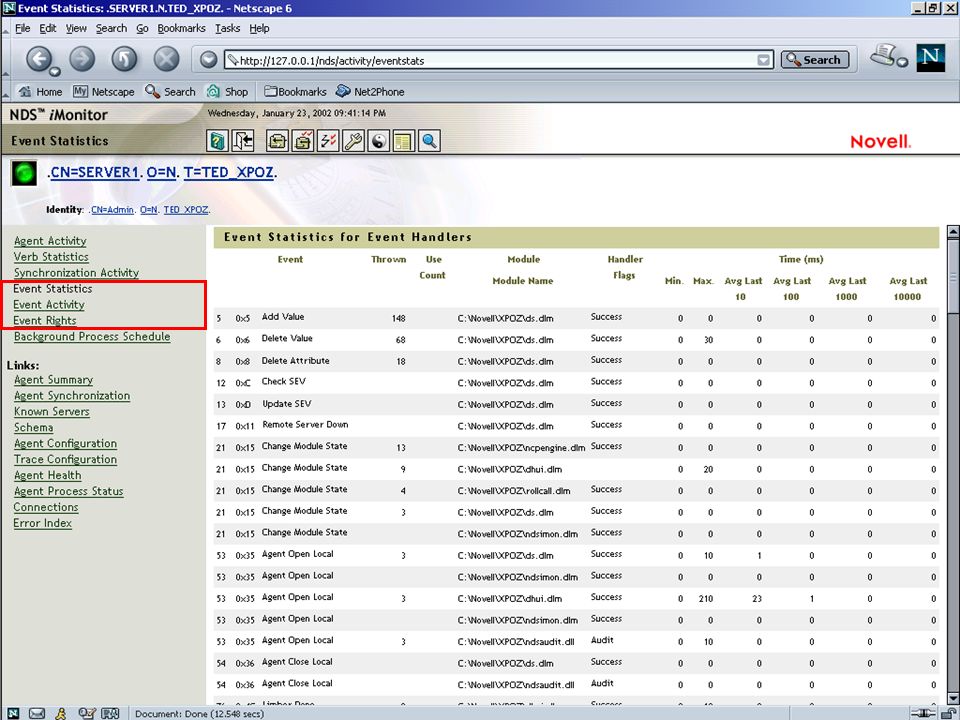Open the Agent Summary link
The image size is (960, 720).
(53, 380)
